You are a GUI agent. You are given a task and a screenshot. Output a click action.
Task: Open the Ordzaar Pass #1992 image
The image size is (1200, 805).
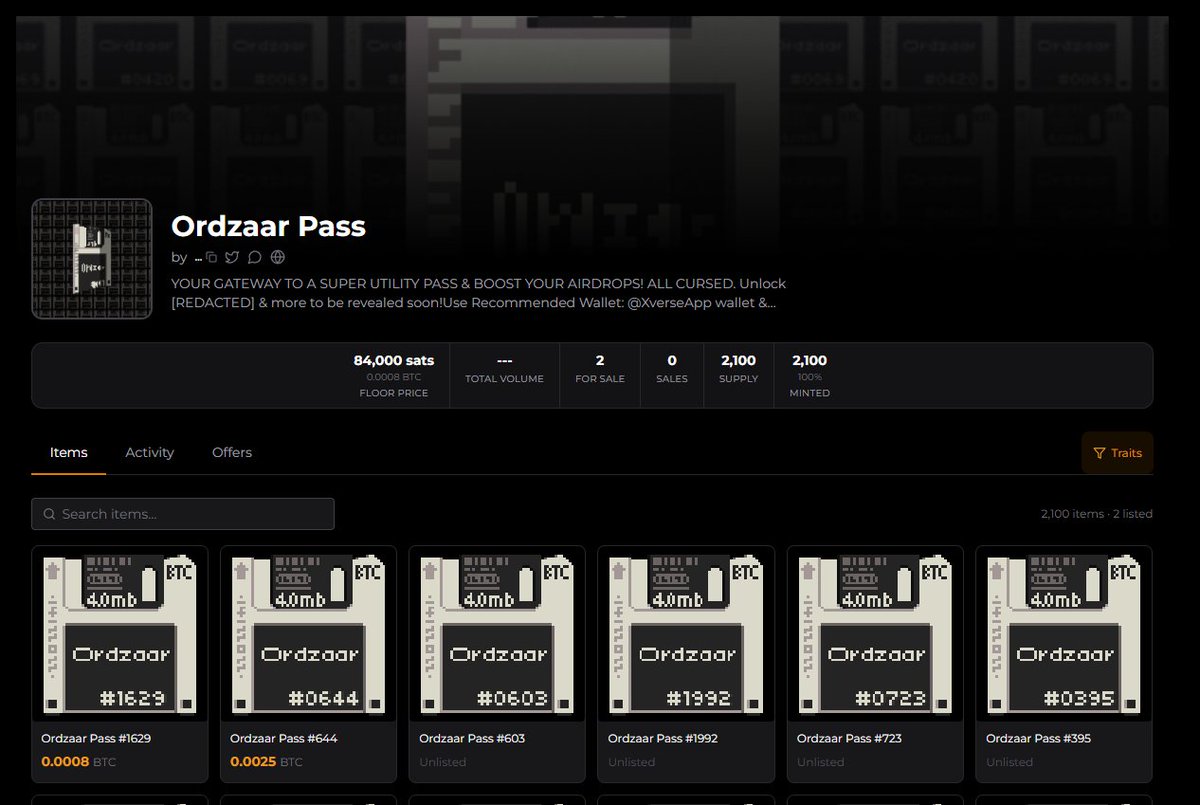point(686,634)
